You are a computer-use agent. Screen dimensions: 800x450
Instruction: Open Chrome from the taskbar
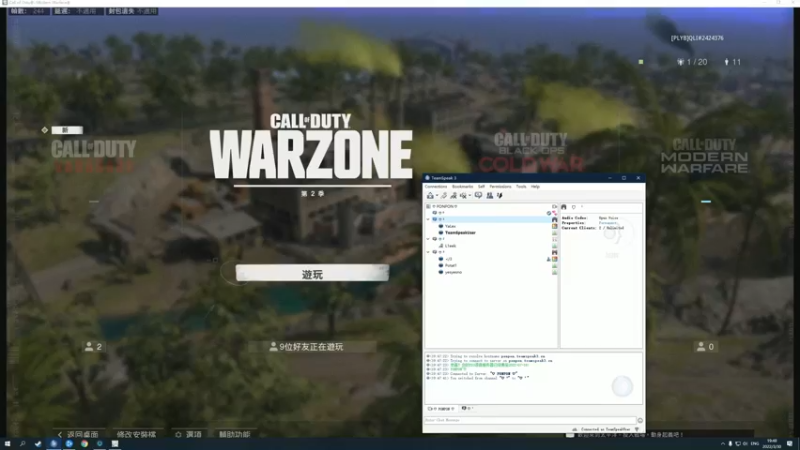[x=84, y=444]
